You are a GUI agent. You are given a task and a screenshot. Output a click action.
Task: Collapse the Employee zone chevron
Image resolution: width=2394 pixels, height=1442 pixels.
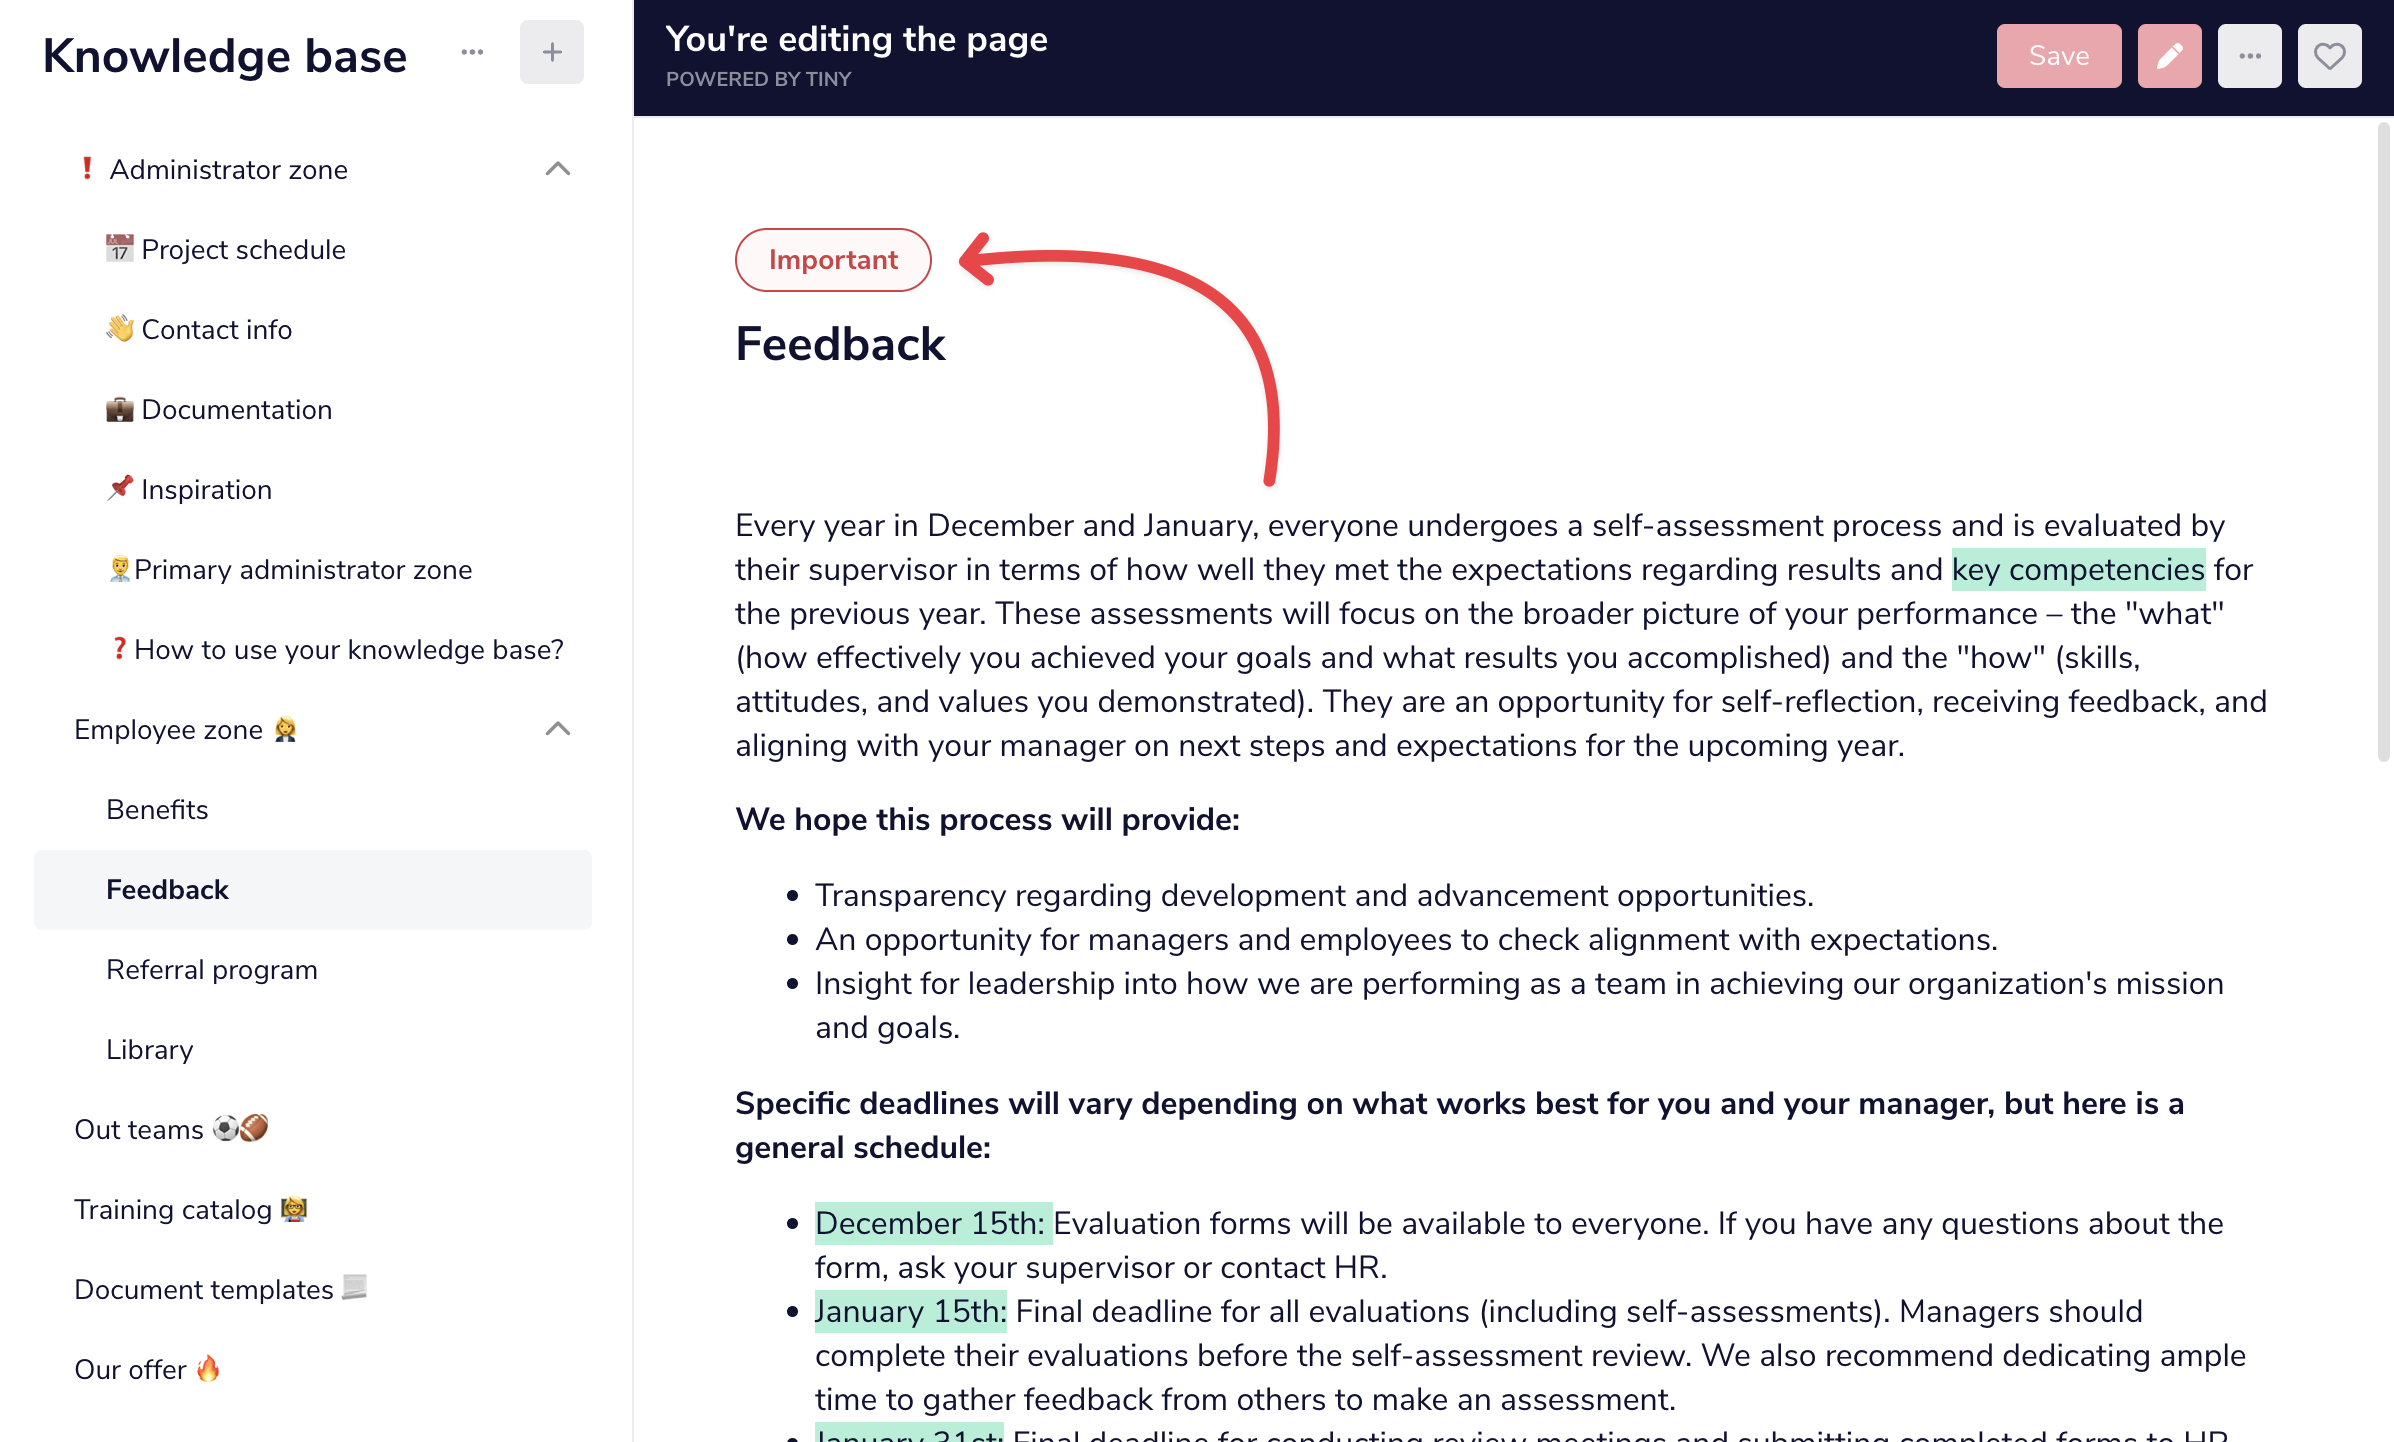pyautogui.click(x=558, y=729)
